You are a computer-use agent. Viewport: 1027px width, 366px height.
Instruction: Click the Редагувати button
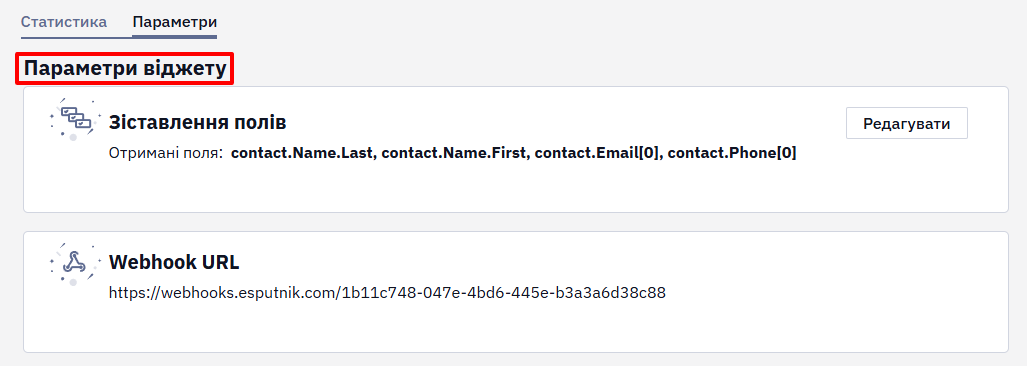point(906,123)
